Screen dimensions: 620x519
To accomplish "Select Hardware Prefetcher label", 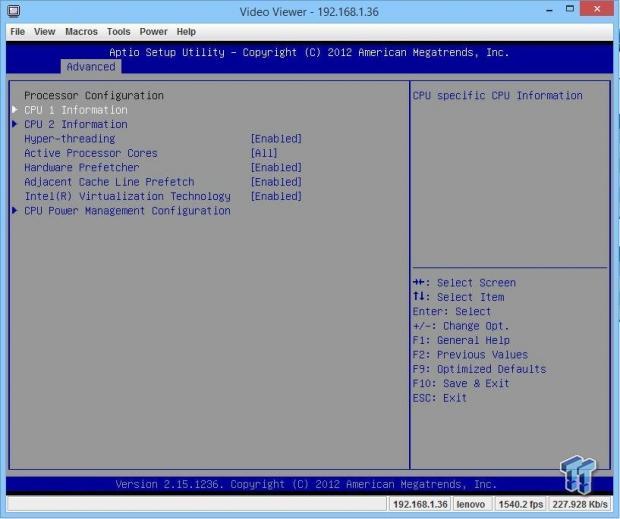I will (x=81, y=168).
